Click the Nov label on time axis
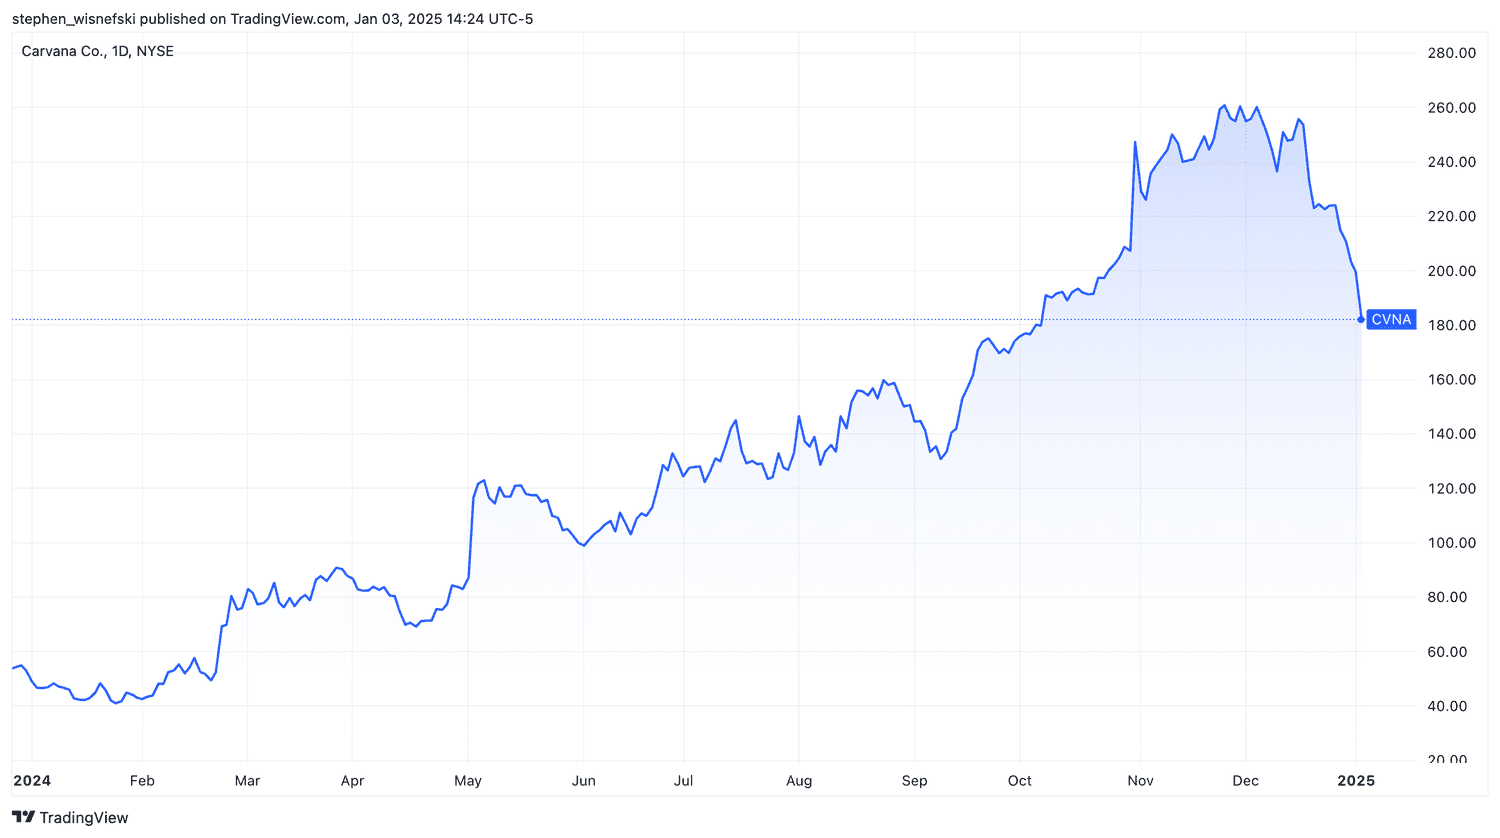1500x838 pixels. point(1140,781)
